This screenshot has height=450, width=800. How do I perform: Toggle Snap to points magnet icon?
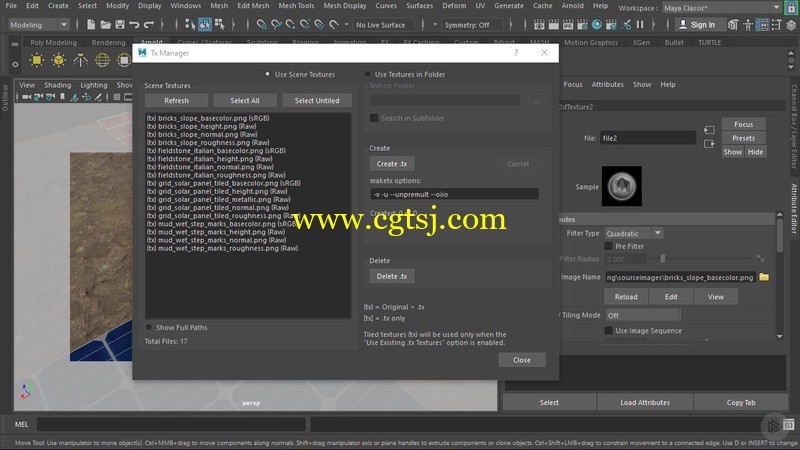[290, 24]
